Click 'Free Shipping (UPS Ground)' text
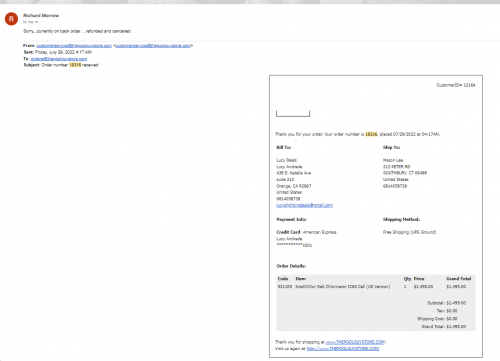 pyautogui.click(x=409, y=232)
